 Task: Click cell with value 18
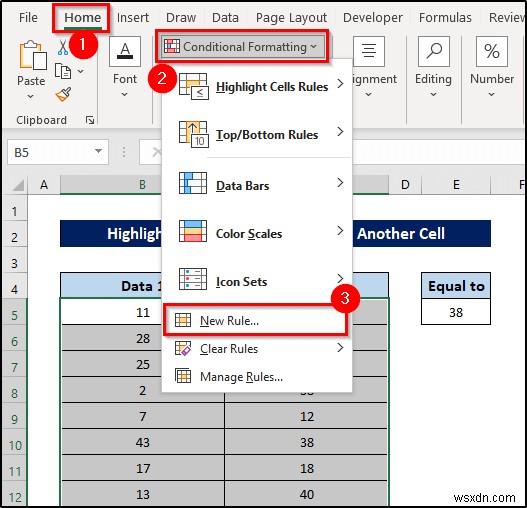pyautogui.click(x=307, y=468)
